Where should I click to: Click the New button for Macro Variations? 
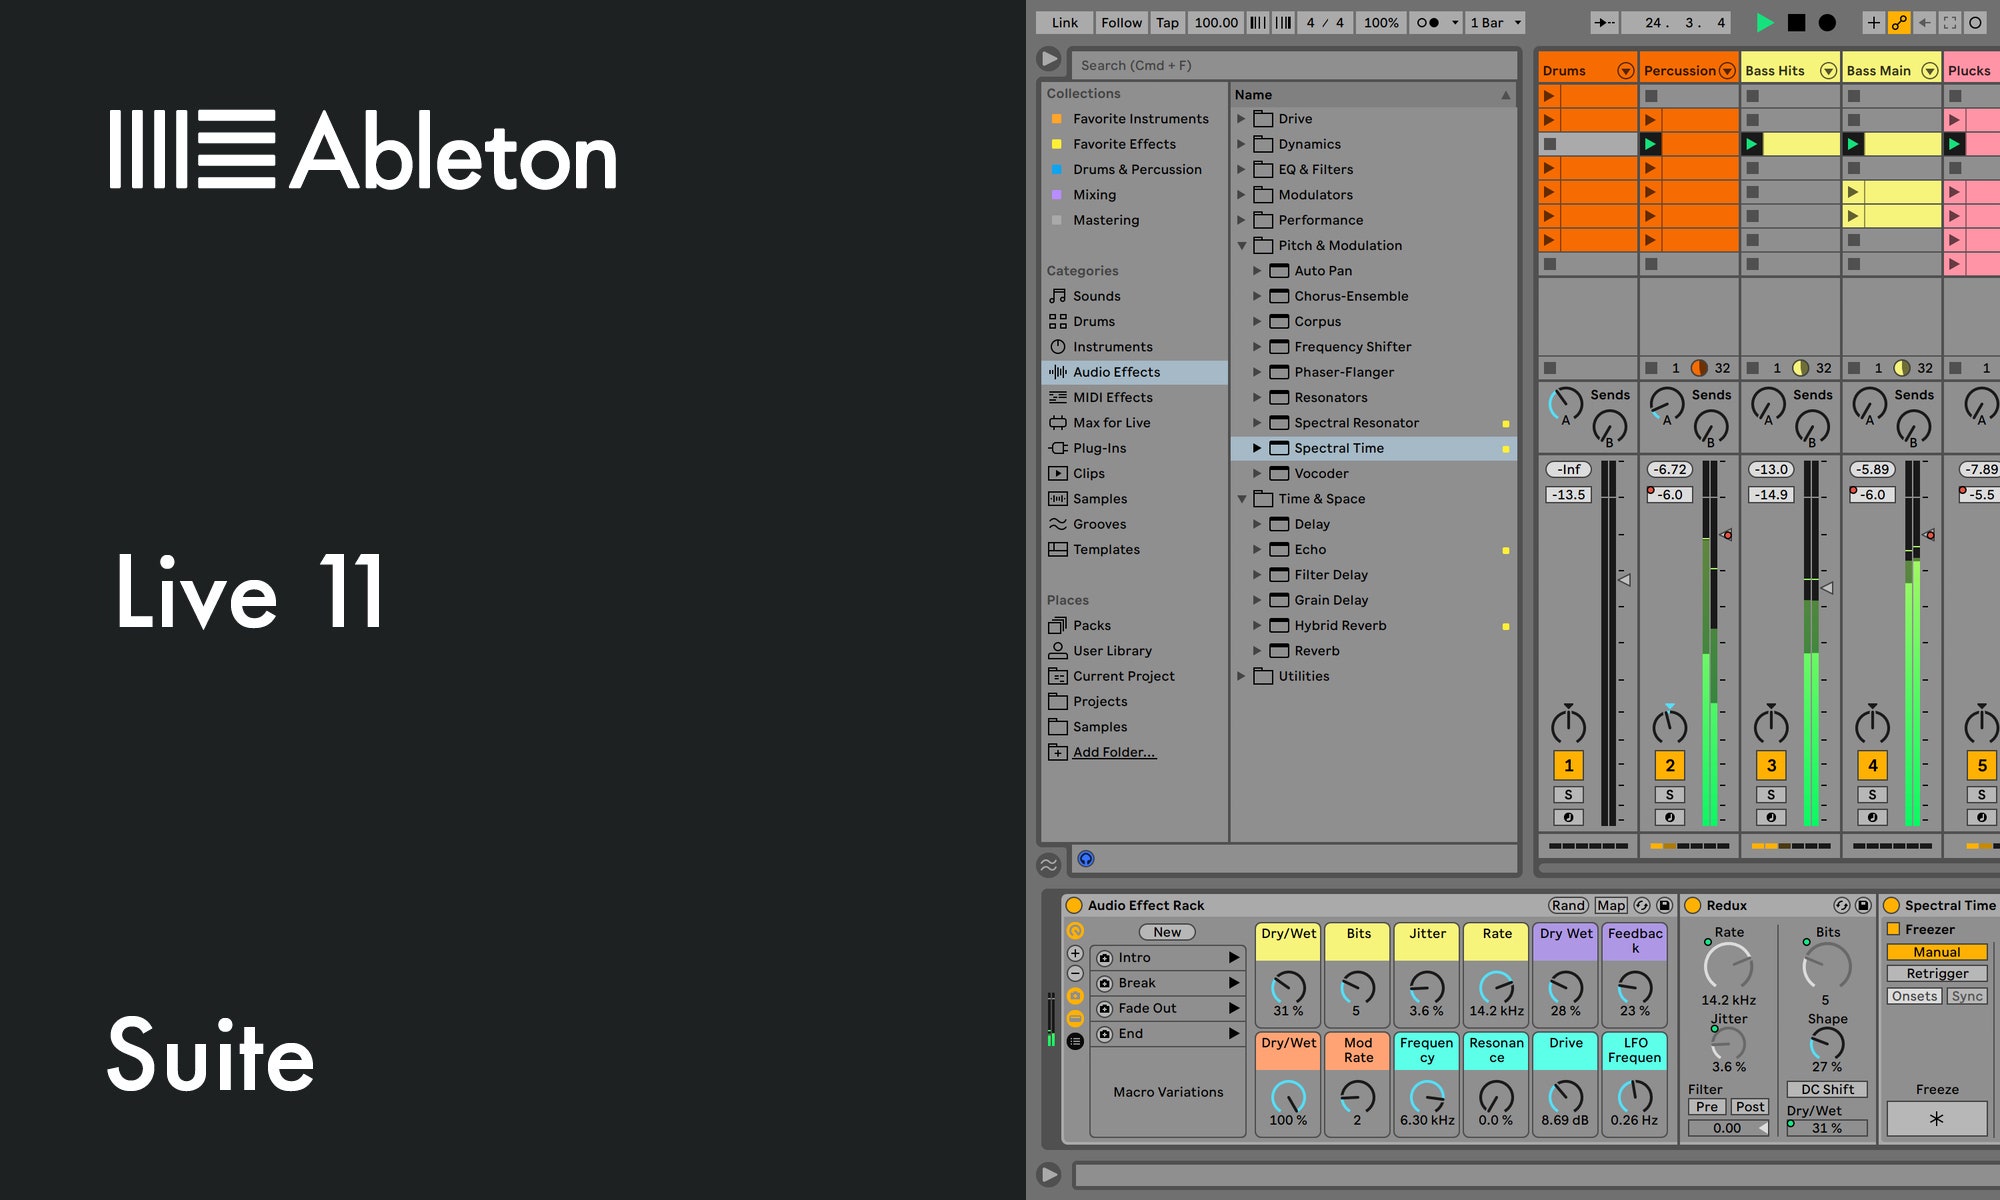[x=1166, y=931]
